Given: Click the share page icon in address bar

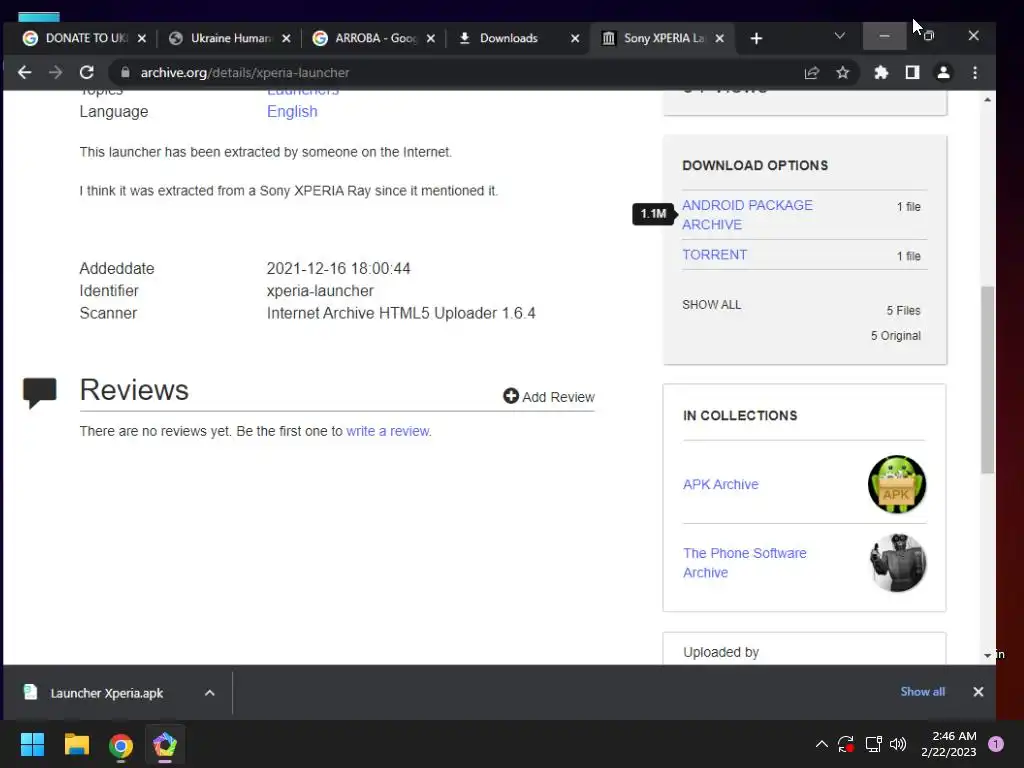Looking at the screenshot, I should tap(812, 72).
